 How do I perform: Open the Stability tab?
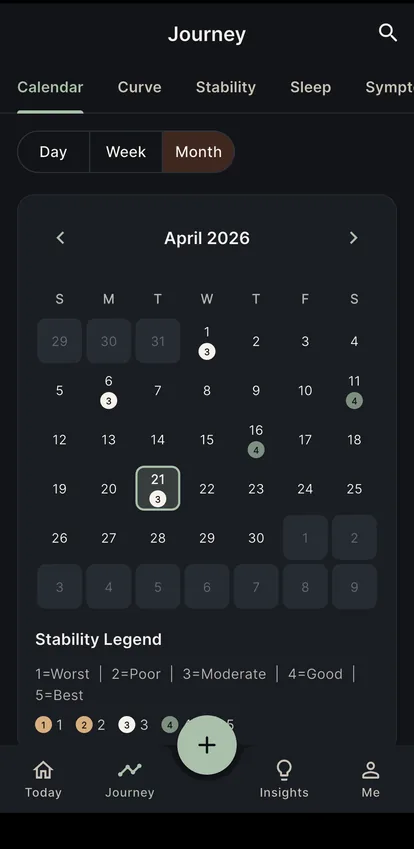click(226, 87)
